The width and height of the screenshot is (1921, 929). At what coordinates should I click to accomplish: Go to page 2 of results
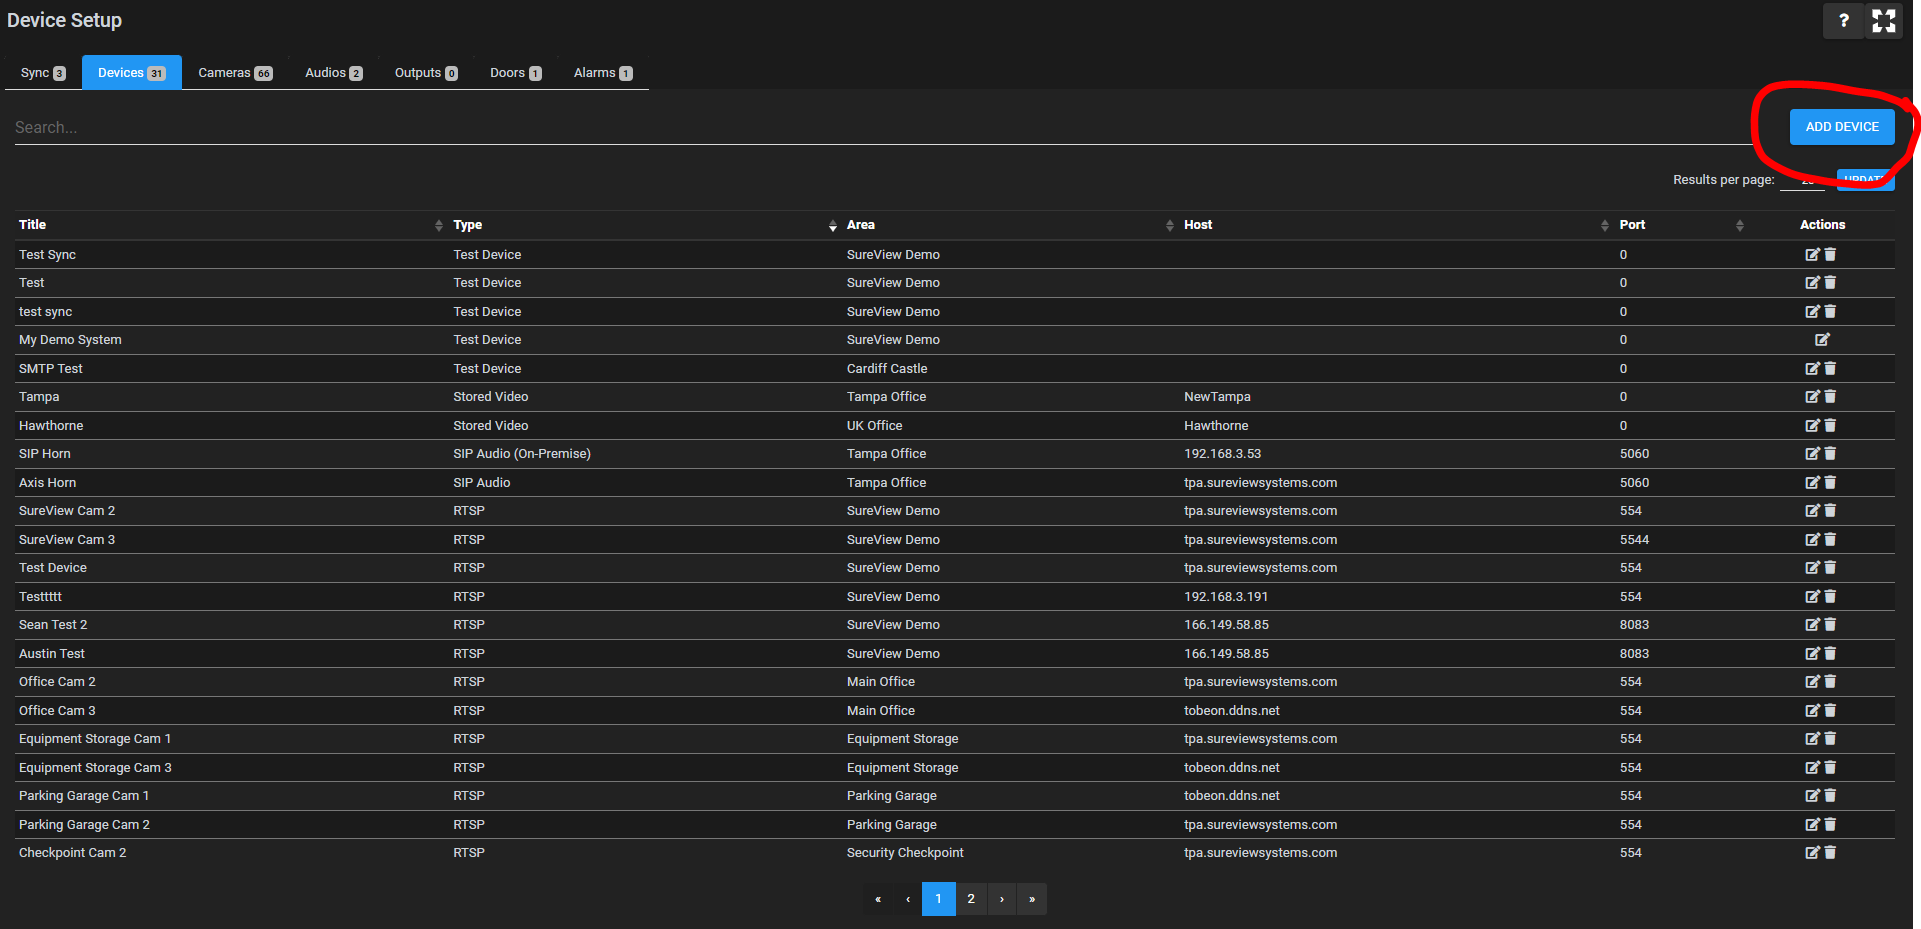click(x=970, y=899)
